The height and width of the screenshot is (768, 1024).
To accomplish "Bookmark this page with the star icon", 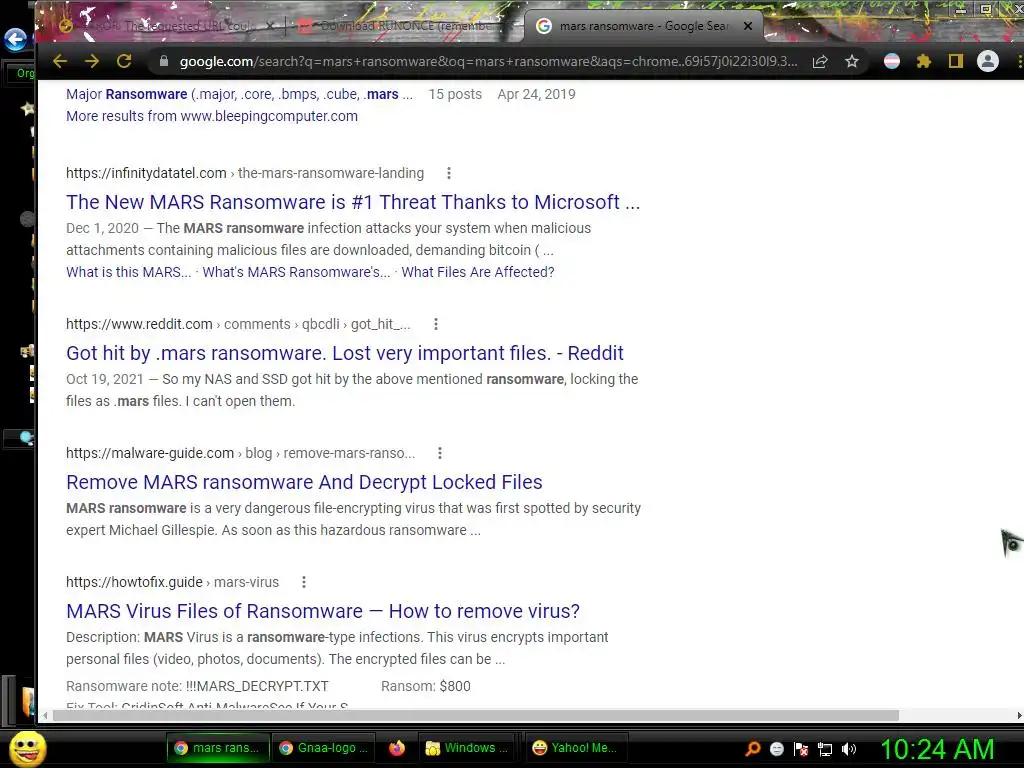I will pos(852,61).
